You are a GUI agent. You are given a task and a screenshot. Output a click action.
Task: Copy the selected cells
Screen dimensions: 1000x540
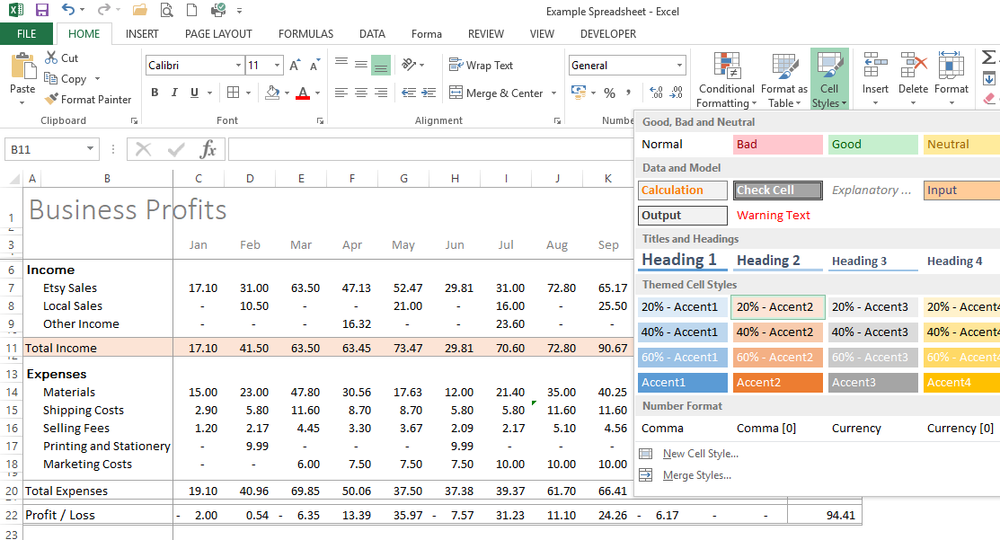(x=65, y=79)
